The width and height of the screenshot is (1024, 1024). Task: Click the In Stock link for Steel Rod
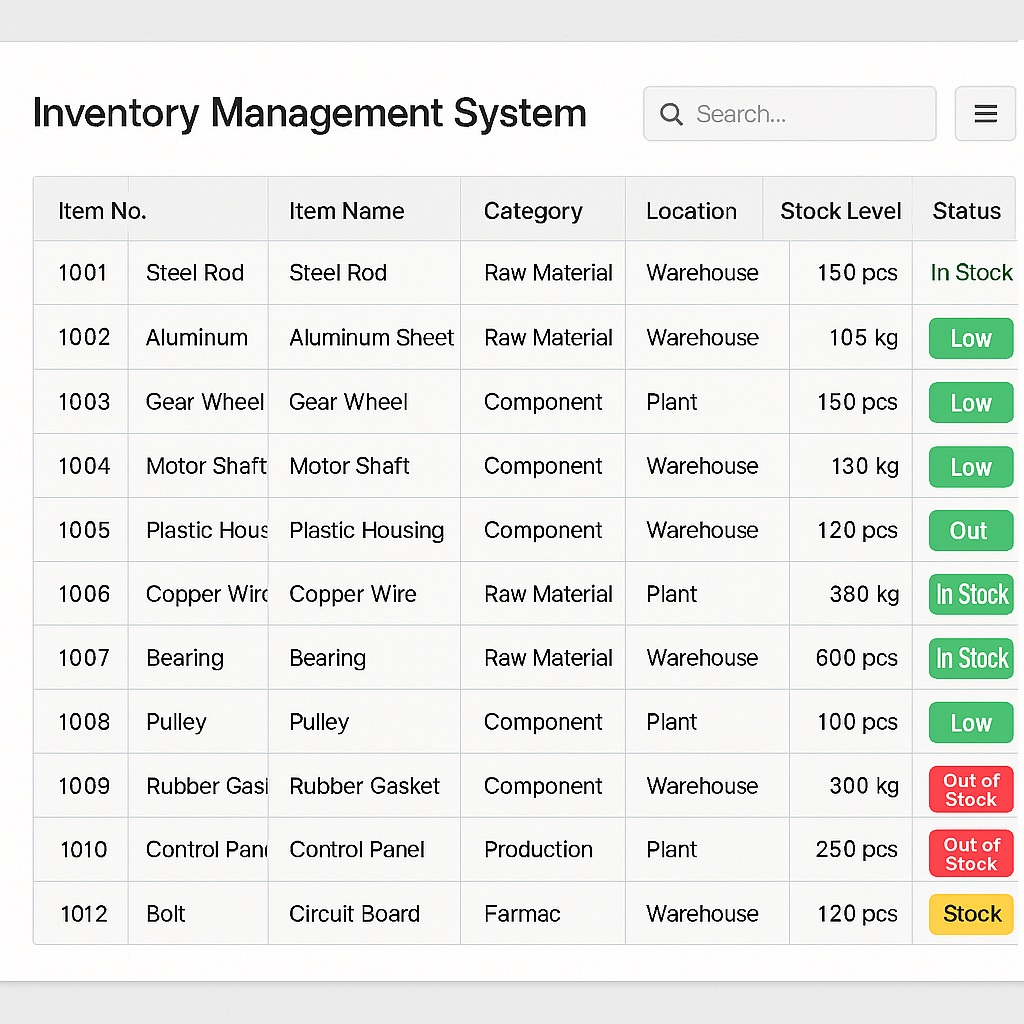point(969,272)
